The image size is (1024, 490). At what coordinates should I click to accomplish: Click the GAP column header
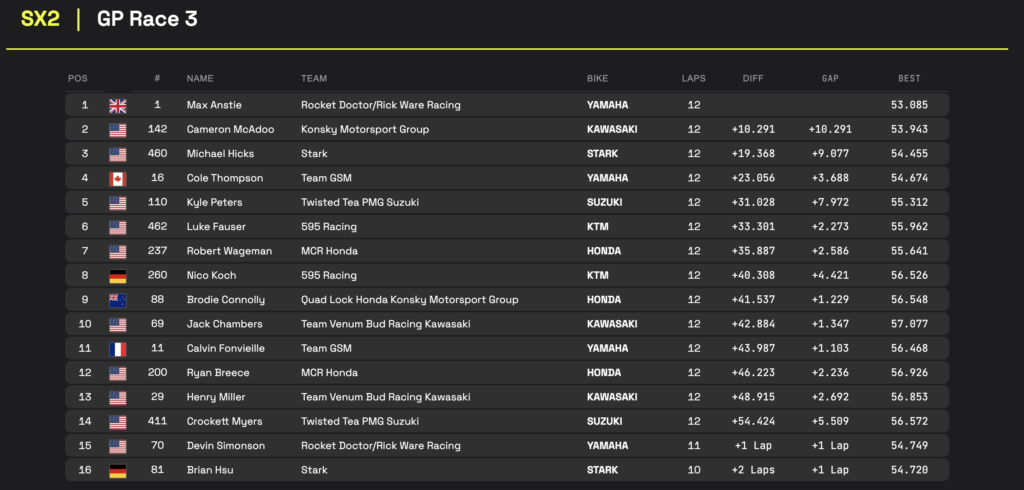pyautogui.click(x=830, y=78)
